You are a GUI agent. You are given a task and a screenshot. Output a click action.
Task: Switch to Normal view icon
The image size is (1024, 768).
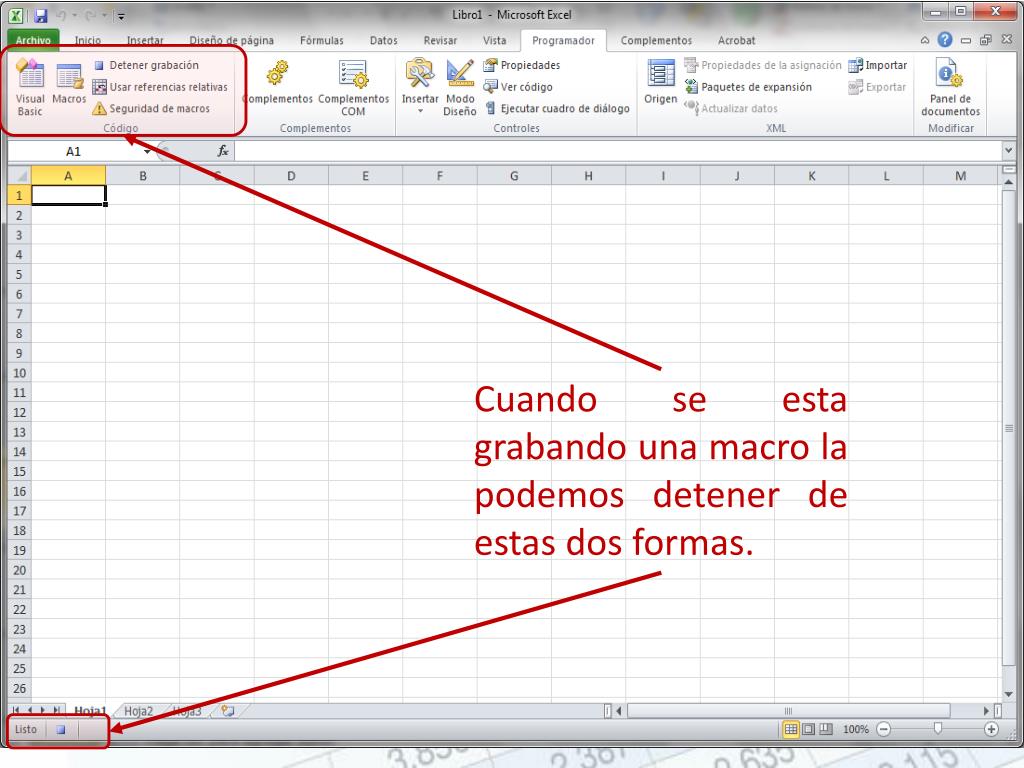pos(791,729)
